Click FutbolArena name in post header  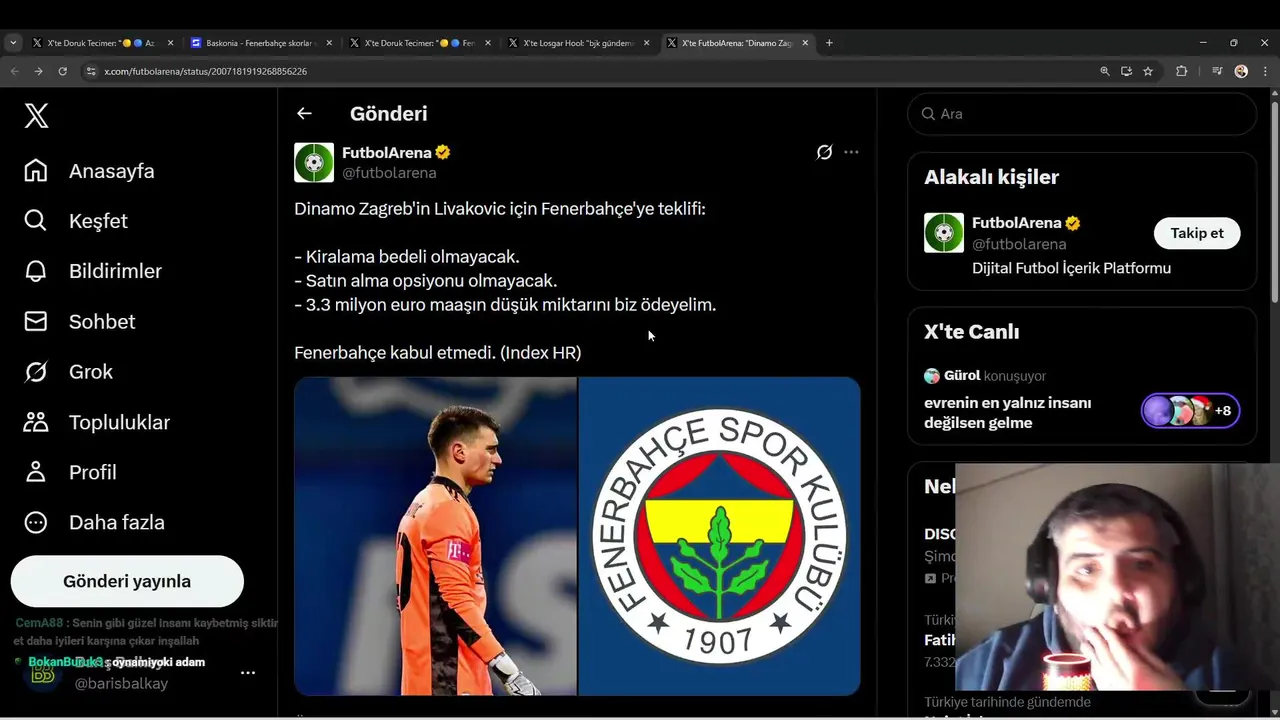(x=387, y=152)
